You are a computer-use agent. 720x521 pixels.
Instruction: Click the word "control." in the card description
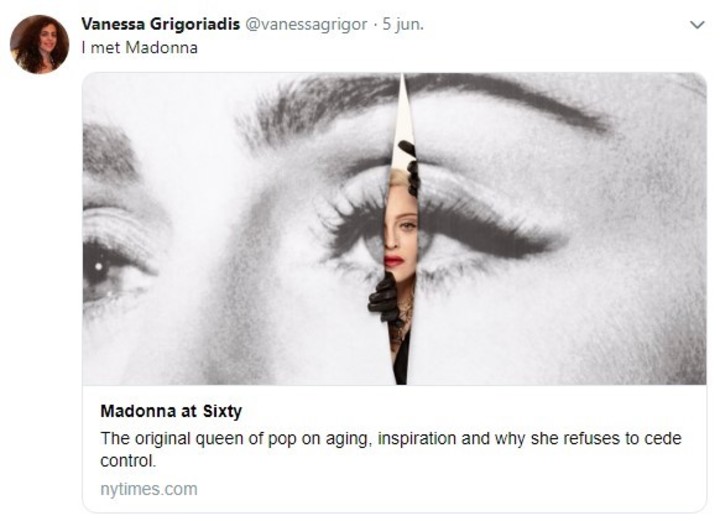click(x=128, y=460)
